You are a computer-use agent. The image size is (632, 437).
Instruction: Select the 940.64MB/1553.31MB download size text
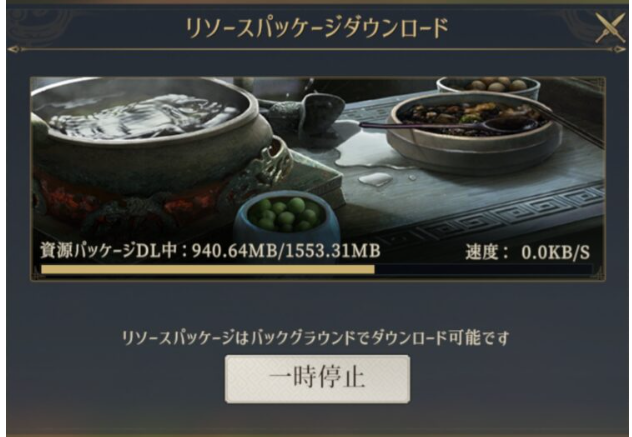tap(286, 251)
